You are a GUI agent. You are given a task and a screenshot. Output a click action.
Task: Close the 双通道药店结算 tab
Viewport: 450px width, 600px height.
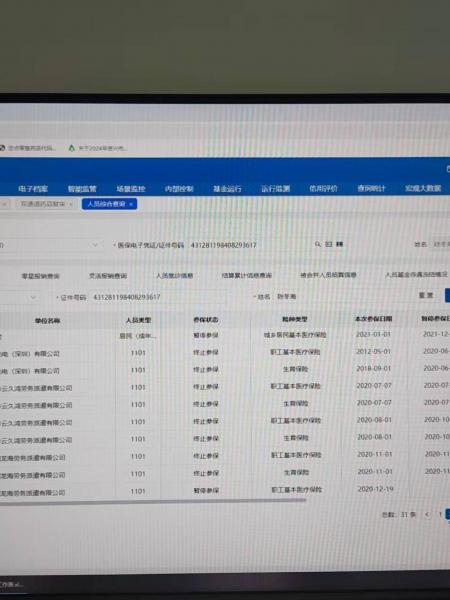coord(71,204)
